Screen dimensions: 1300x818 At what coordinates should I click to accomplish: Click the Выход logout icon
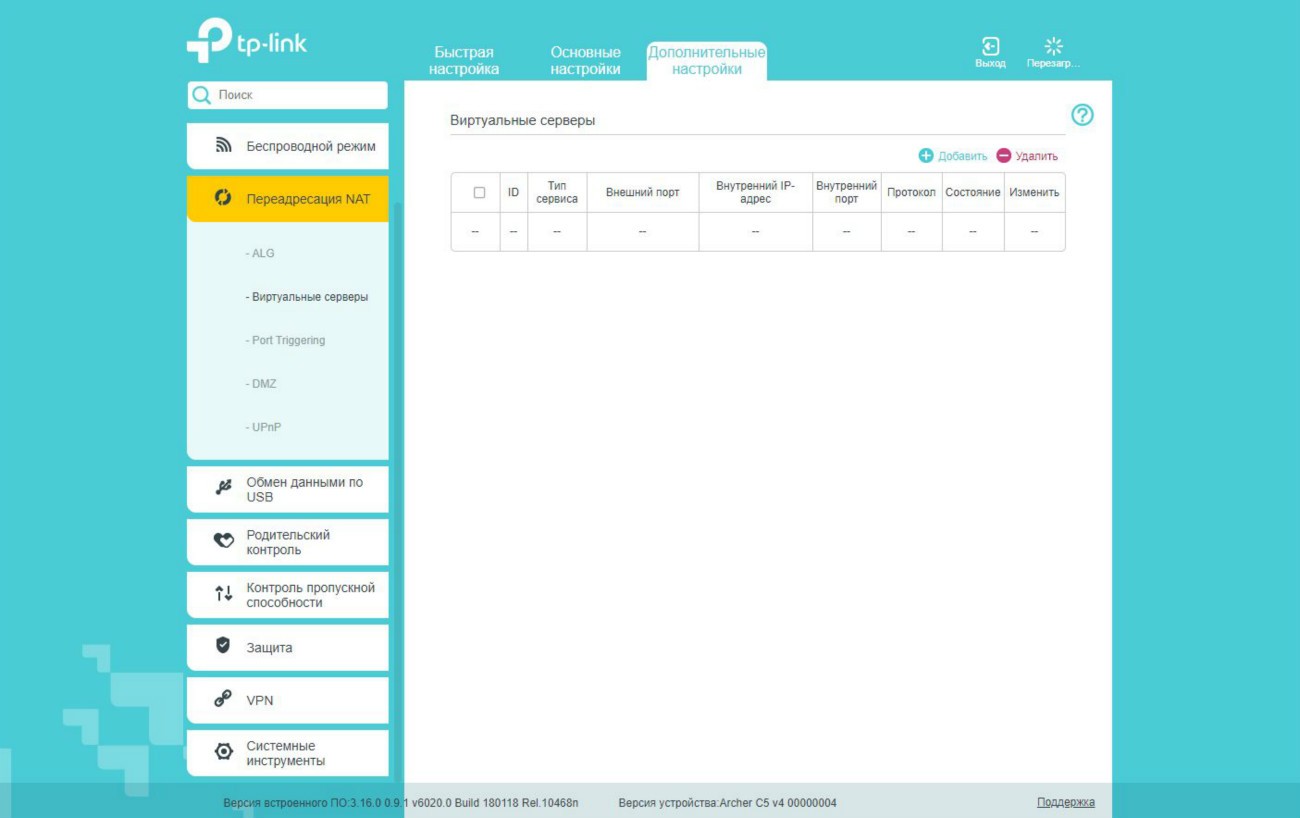[x=990, y=47]
